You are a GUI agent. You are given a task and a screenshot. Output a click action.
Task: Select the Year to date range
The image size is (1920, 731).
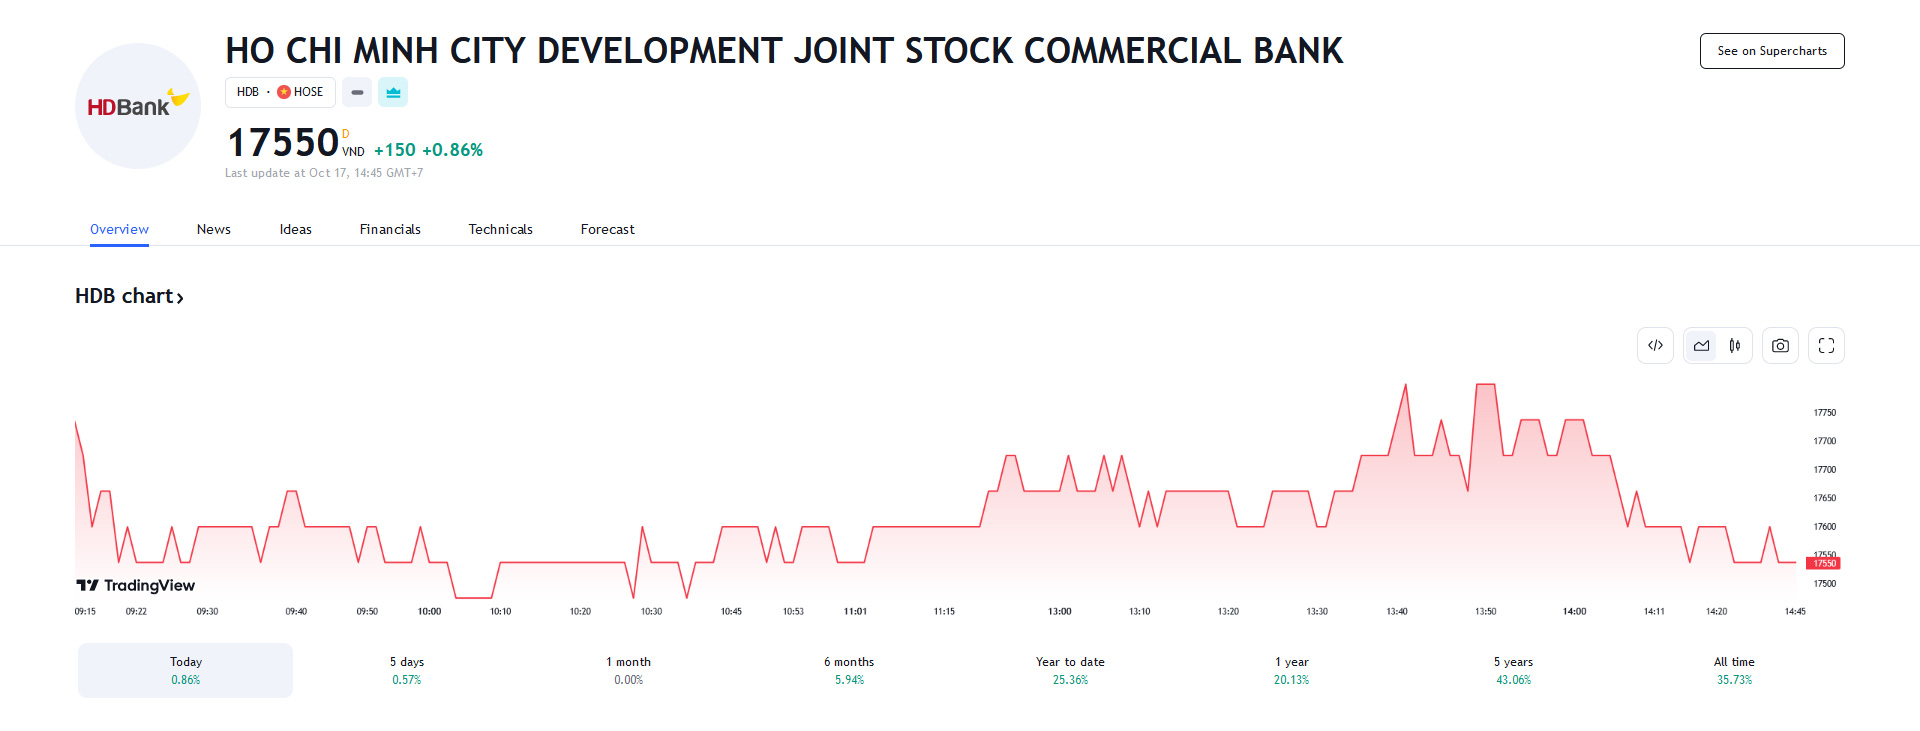tap(1070, 670)
